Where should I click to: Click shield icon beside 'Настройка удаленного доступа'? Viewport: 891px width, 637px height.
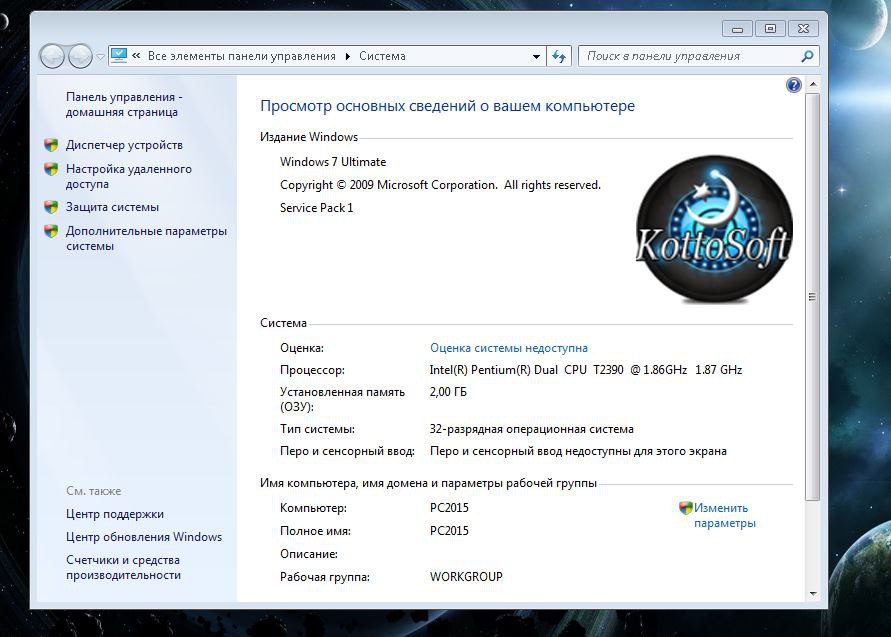51,169
